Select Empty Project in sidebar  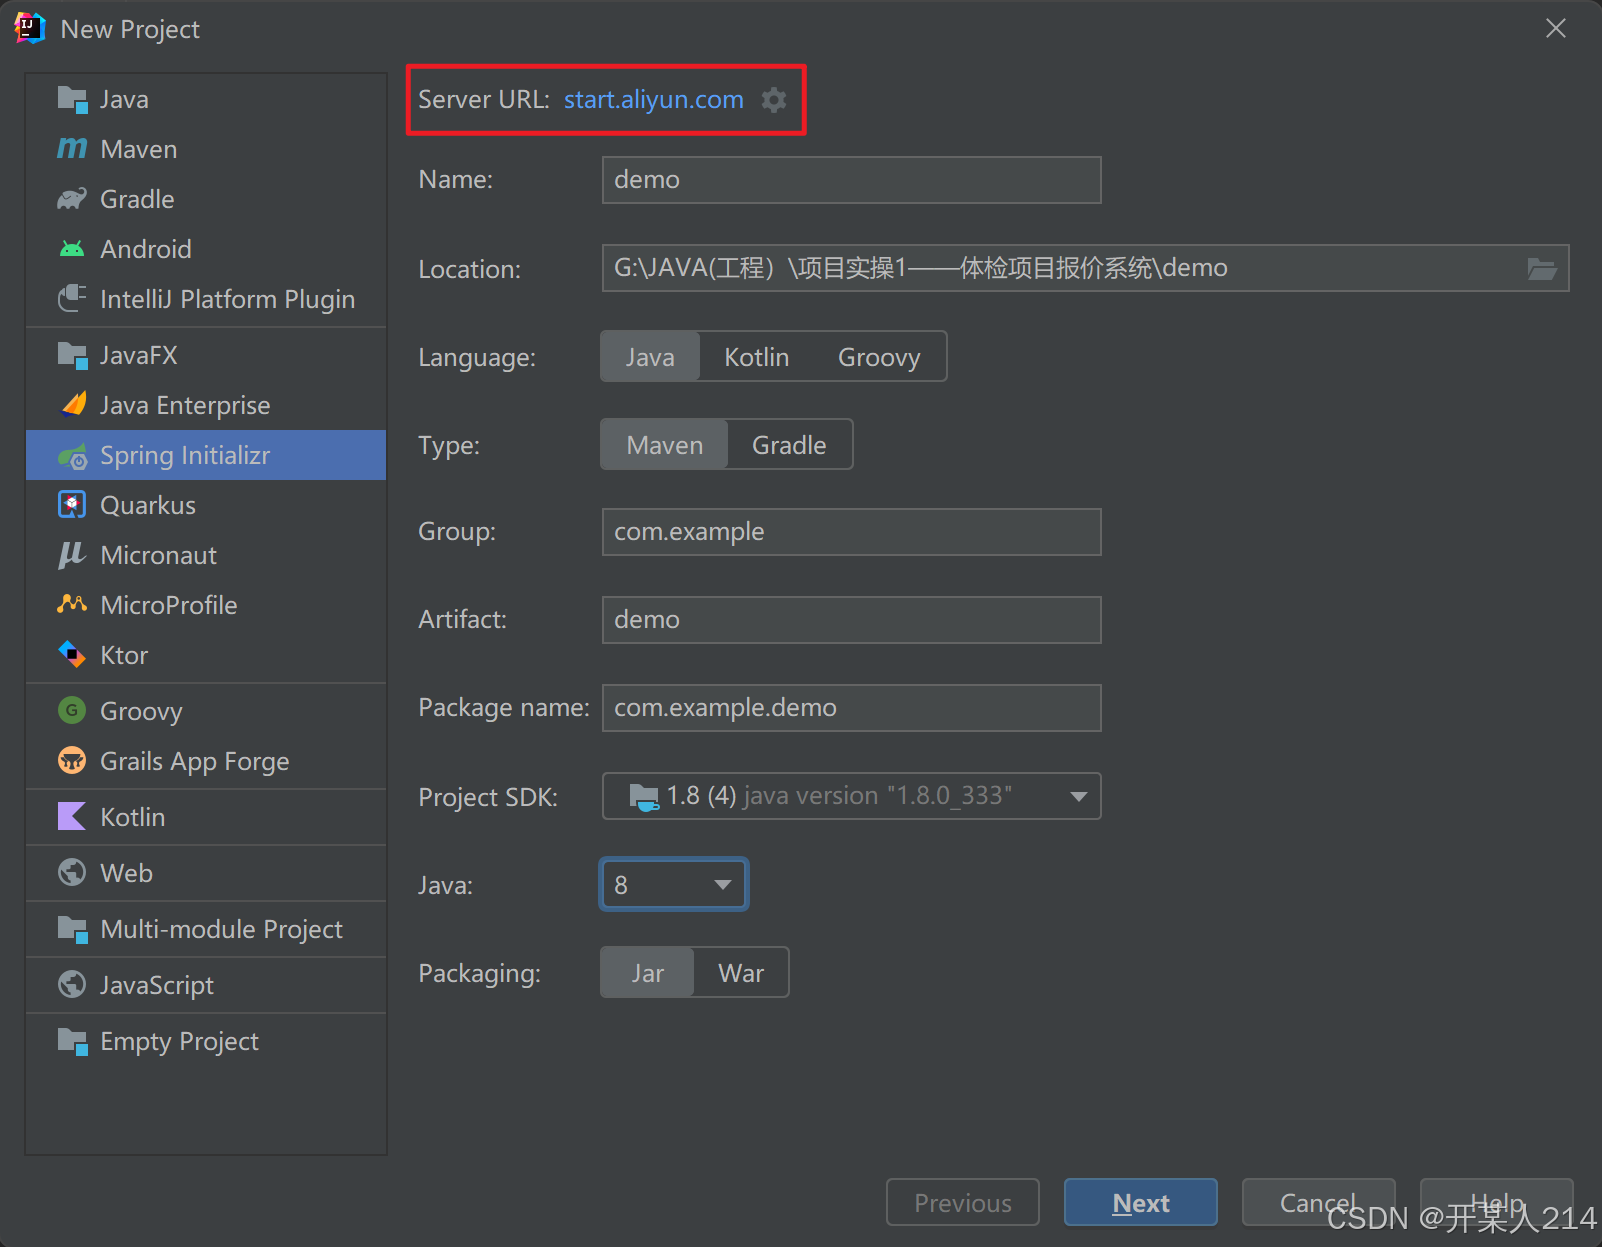click(x=206, y=1041)
